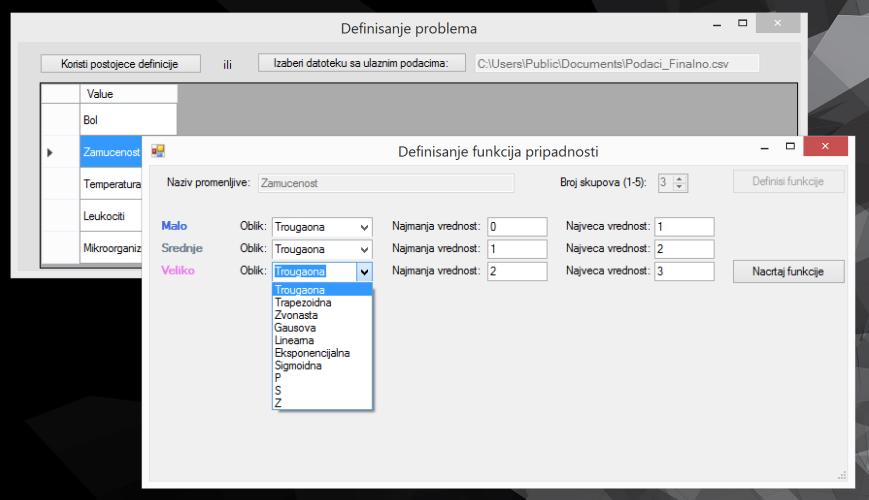Viewport: 869px width, 500px height.
Task: Minimize the Definisanje problema window
Action: pos(717,24)
